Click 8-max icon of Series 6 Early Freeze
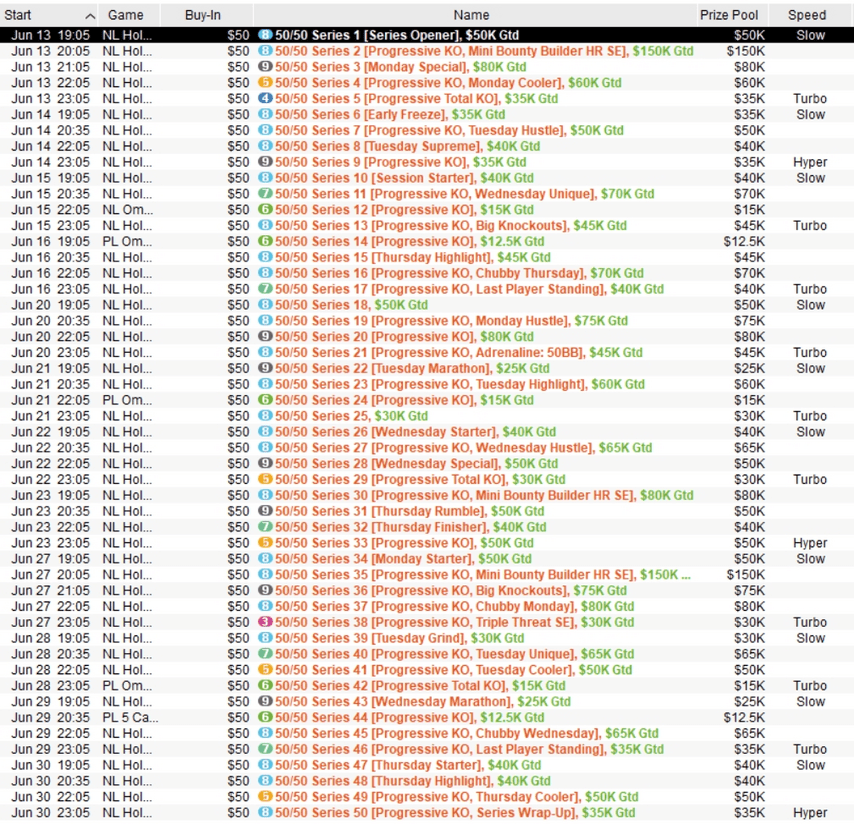 [265, 114]
